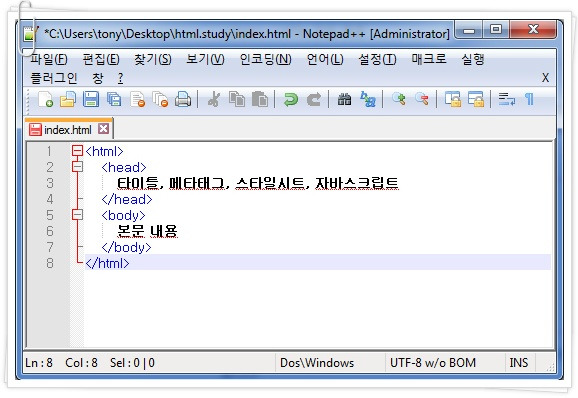Cut selection with the scissors icon

pos(214,100)
